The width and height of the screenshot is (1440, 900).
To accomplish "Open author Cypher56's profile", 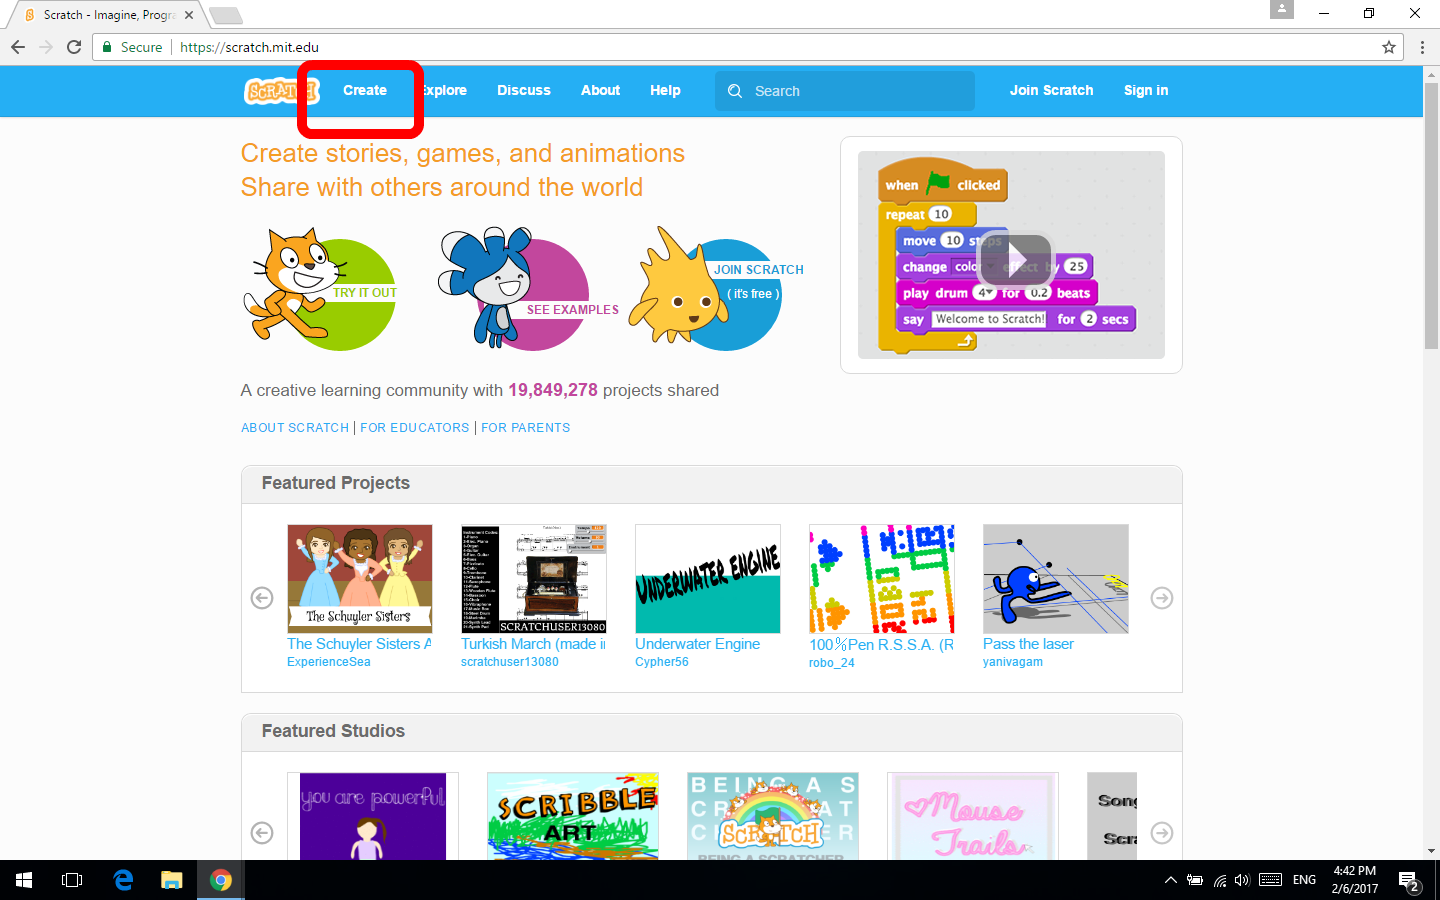I will [x=662, y=662].
